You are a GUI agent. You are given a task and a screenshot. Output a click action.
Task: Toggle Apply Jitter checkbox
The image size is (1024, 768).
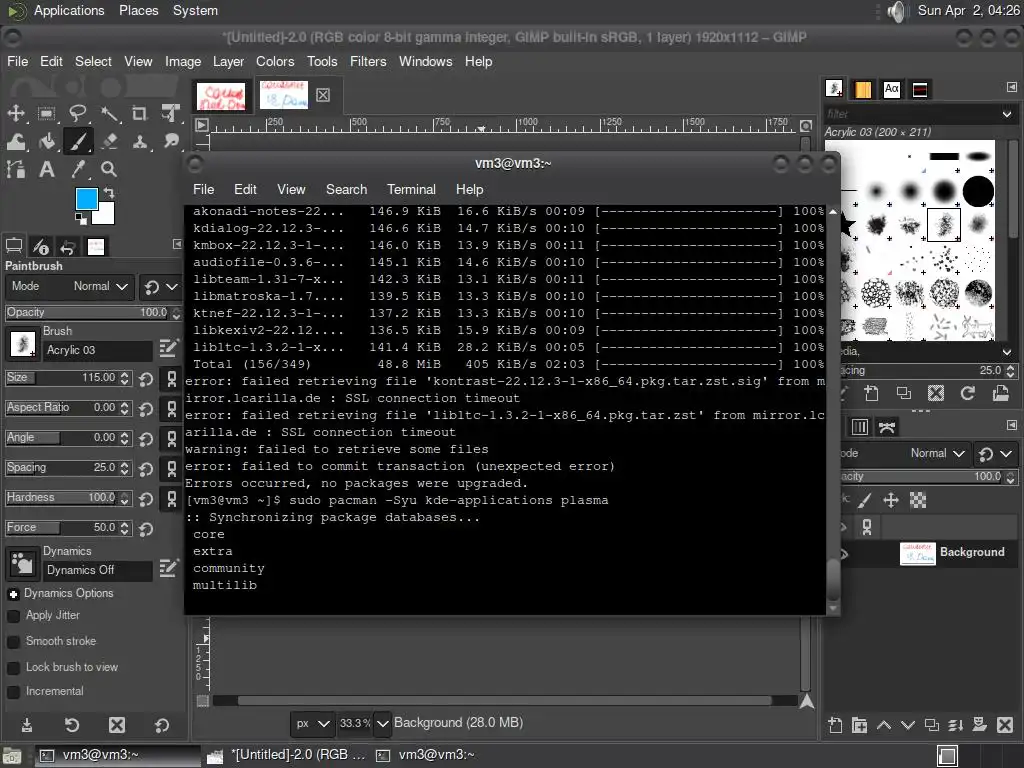click(13, 616)
